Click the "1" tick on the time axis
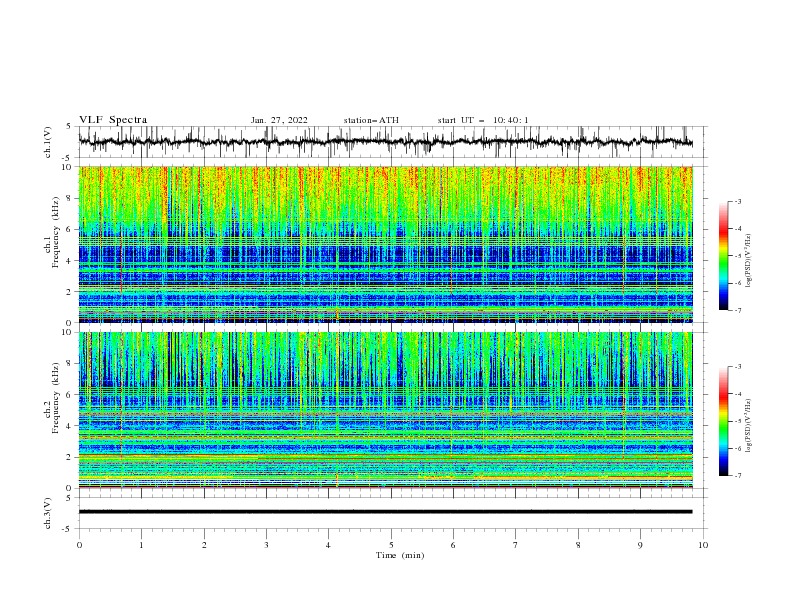 [x=141, y=545]
